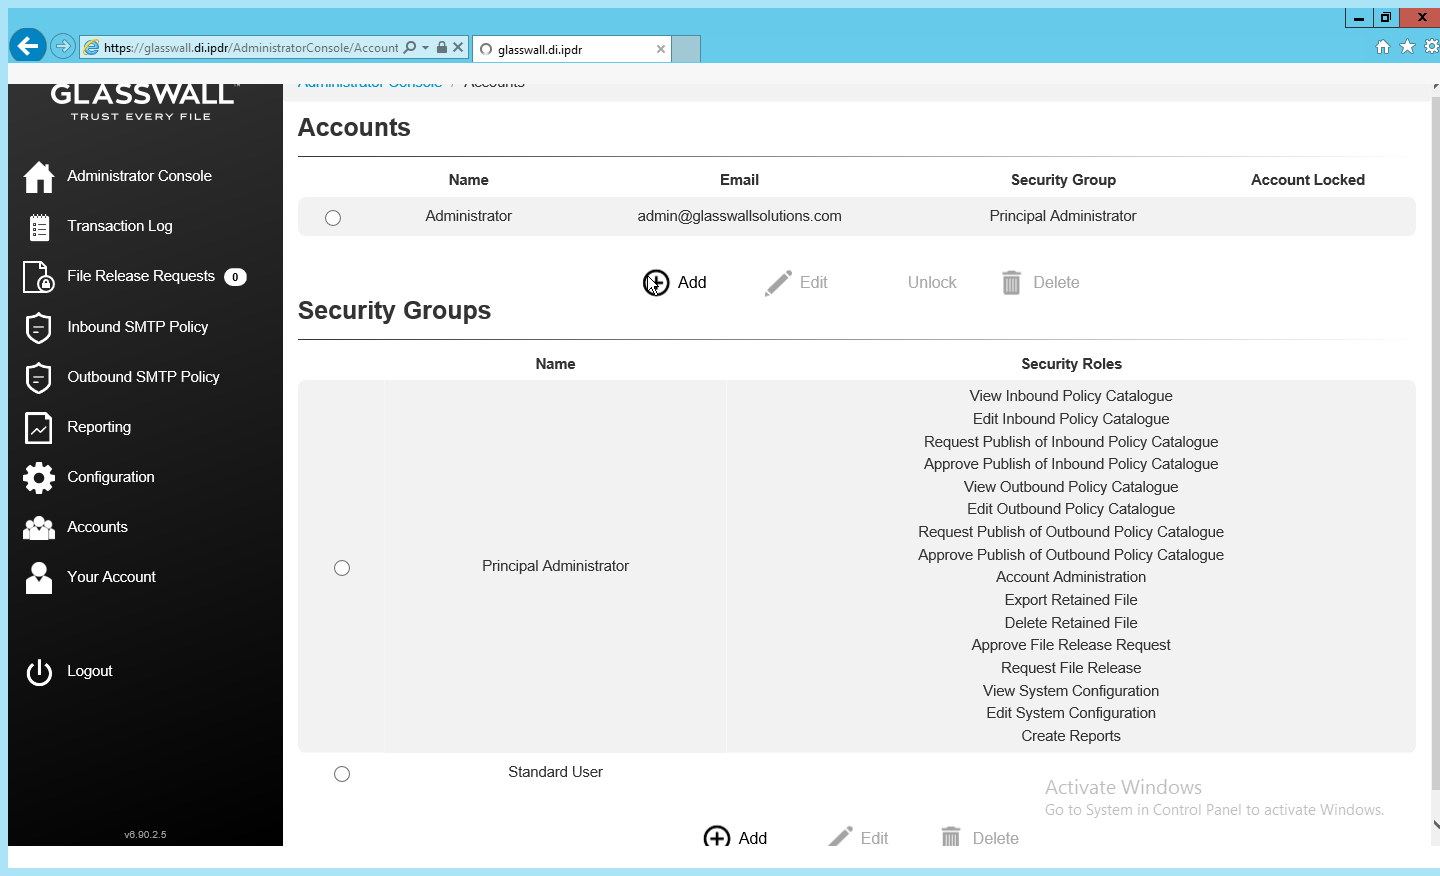Select the Administrator account radio button
Viewport: 1440px width, 876px height.
(x=333, y=218)
